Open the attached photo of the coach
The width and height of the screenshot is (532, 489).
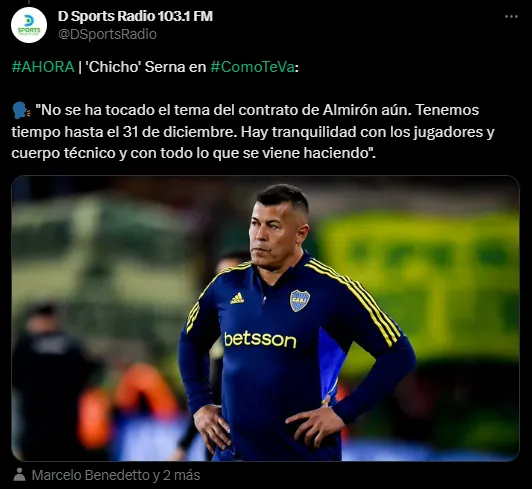coord(265,318)
